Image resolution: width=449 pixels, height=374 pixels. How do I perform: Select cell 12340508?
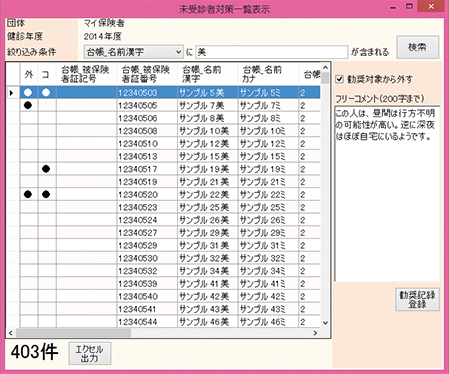(147, 131)
